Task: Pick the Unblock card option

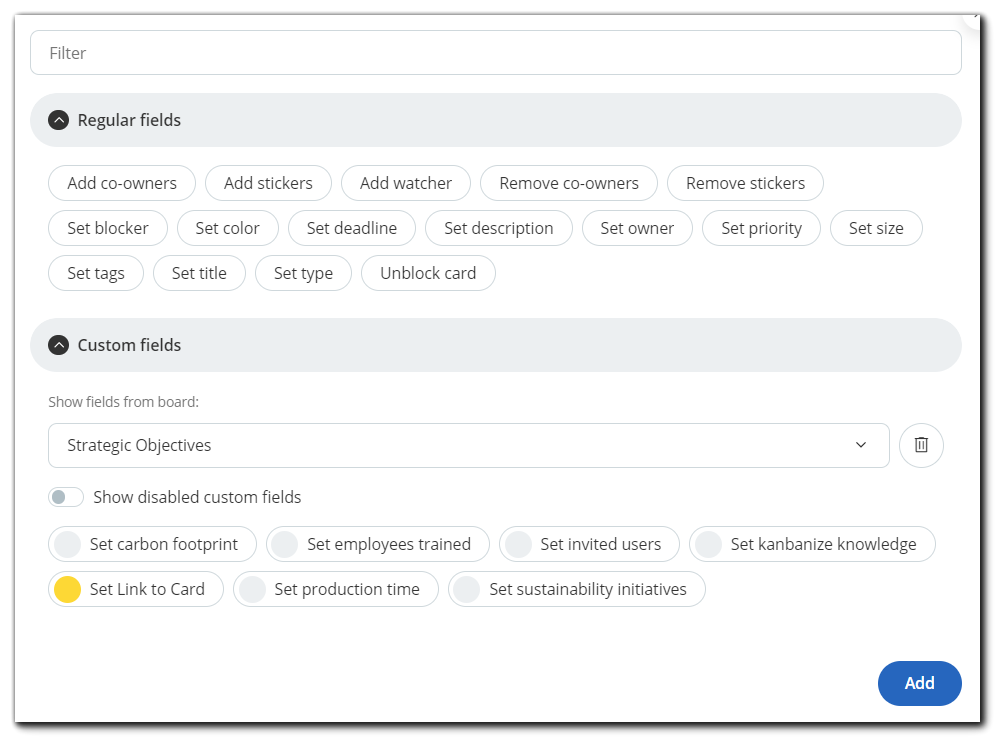Action: 428,273
